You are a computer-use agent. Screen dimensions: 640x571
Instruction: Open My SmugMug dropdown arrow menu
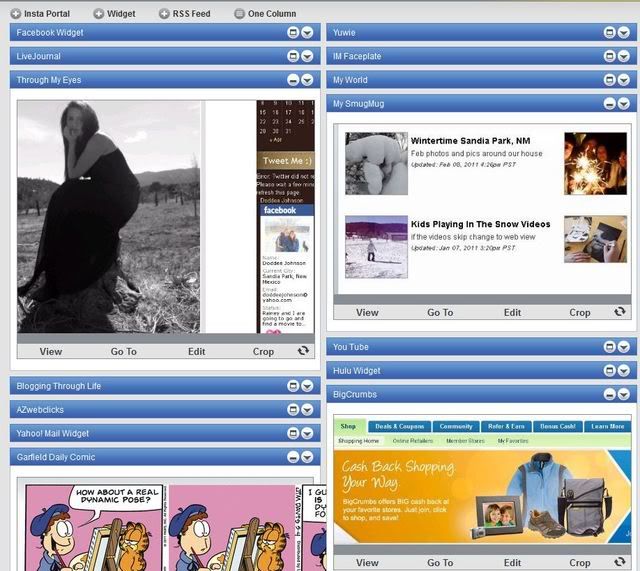click(623, 104)
